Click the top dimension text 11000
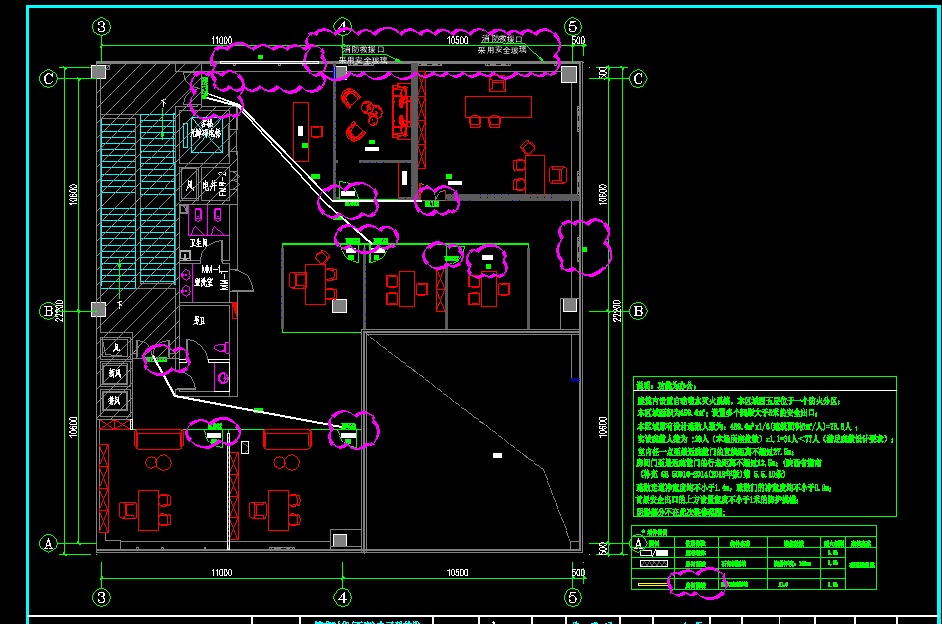The image size is (942, 624). click(x=221, y=40)
